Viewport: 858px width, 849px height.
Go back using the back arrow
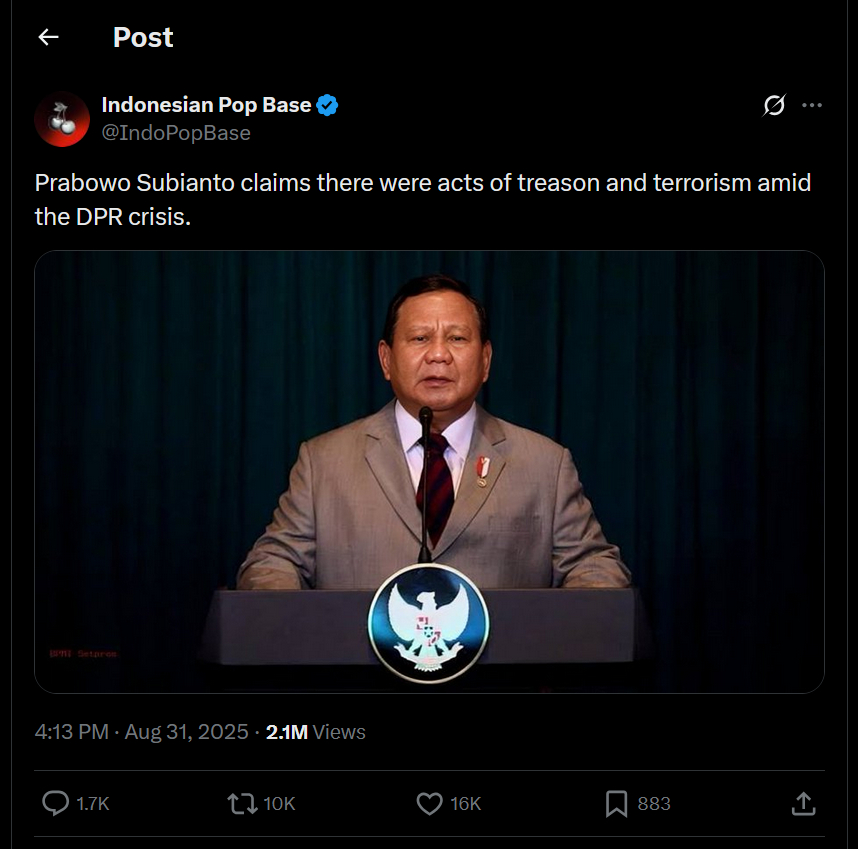pyautogui.click(x=48, y=38)
